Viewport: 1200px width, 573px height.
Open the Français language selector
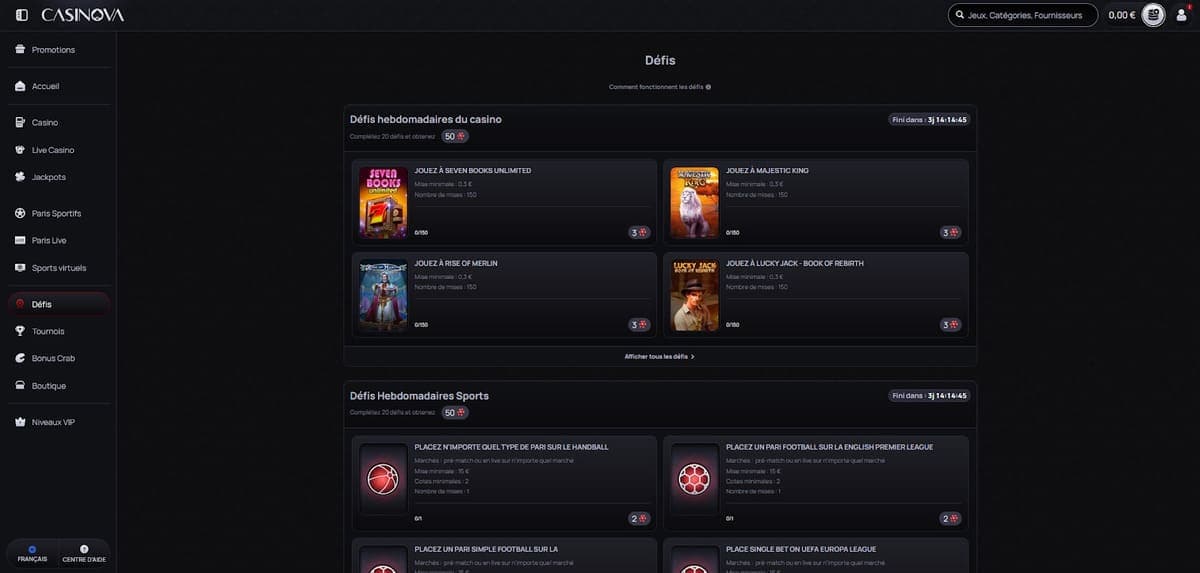[32, 554]
